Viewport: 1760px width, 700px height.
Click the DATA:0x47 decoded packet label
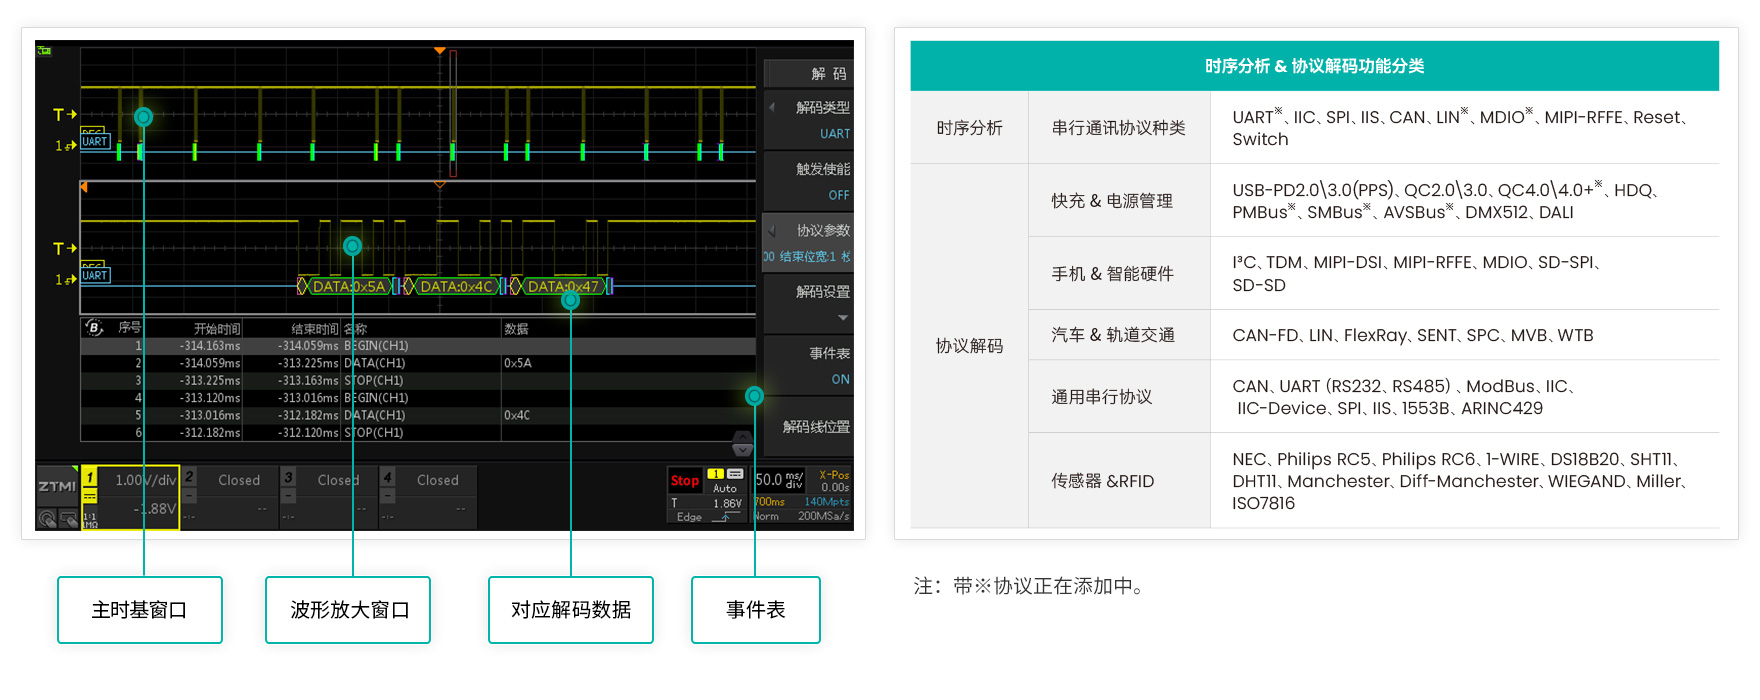tap(563, 287)
